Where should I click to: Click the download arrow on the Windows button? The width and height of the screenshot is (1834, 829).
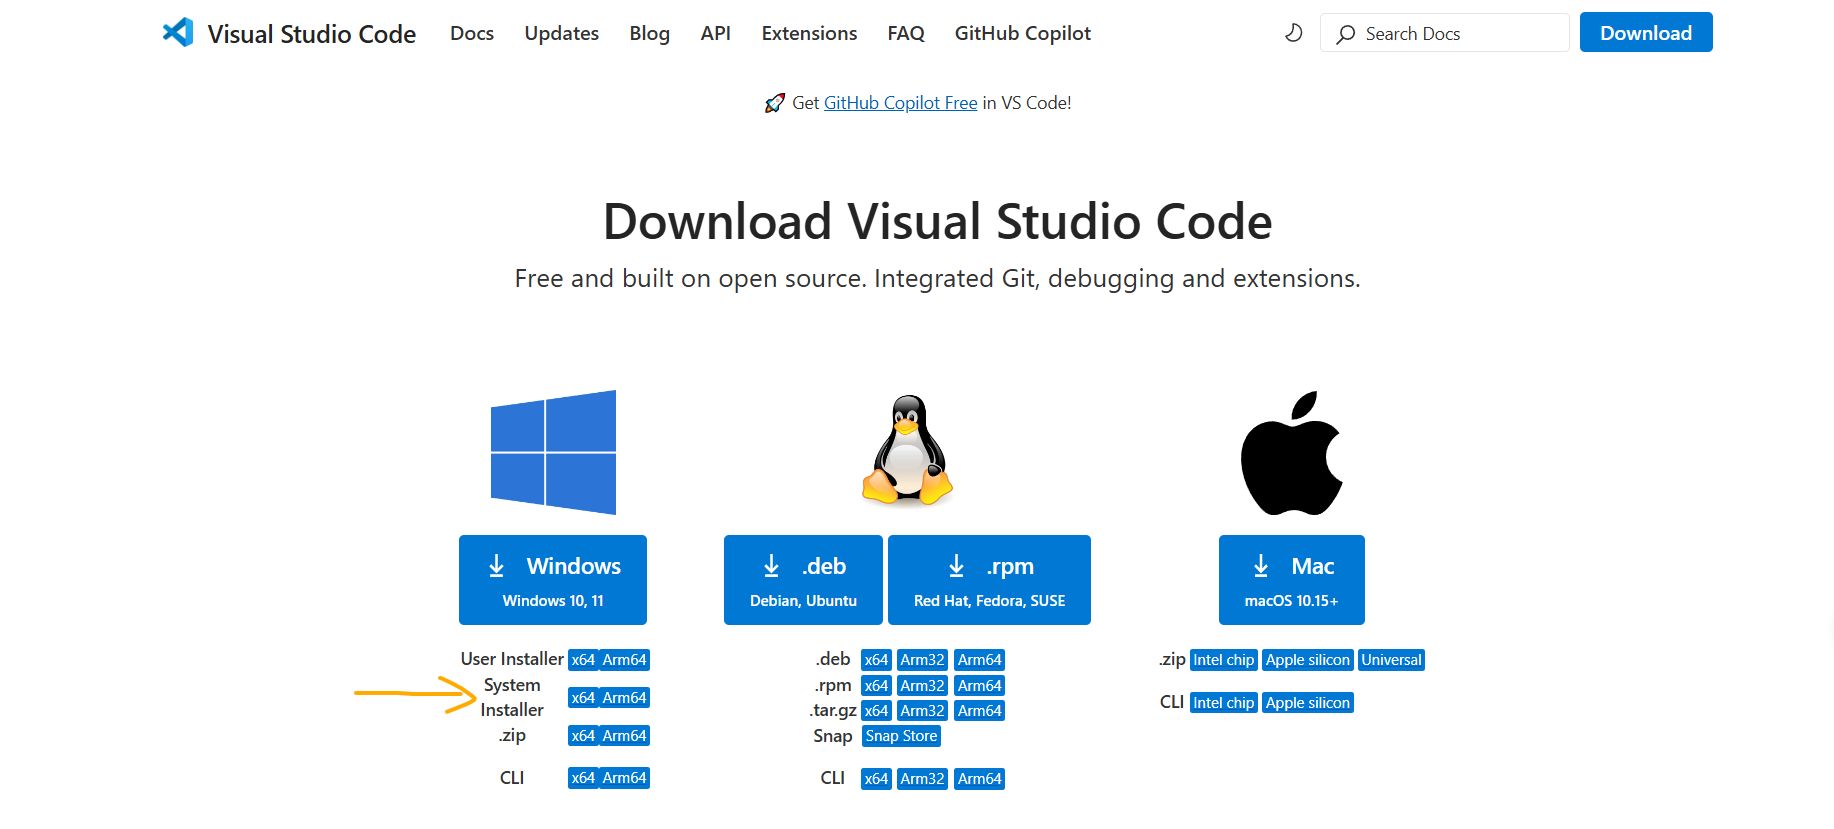coord(496,566)
